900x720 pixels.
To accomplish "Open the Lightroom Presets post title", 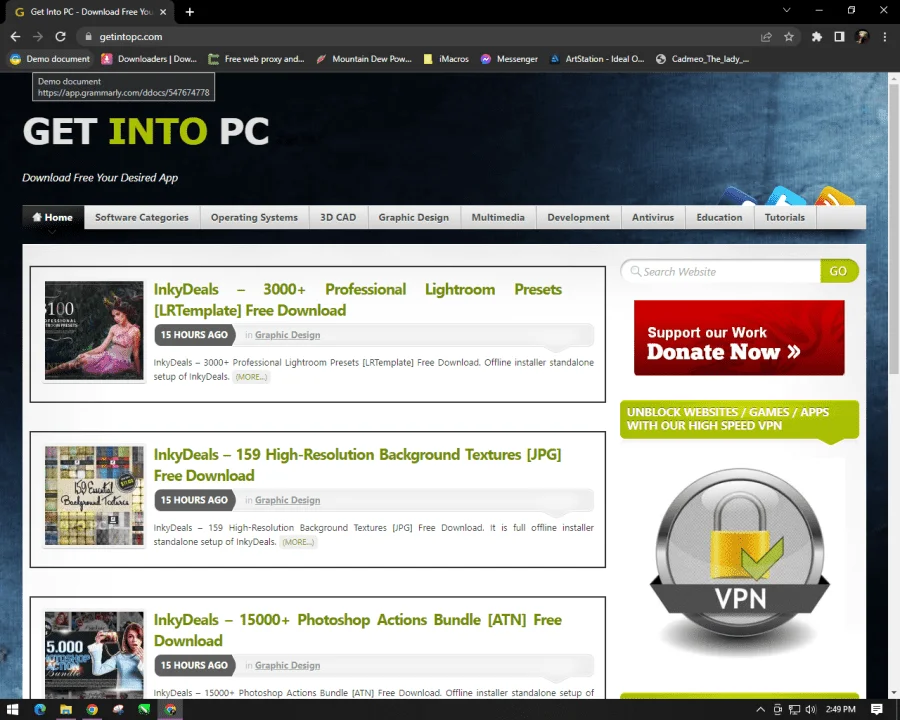I will (x=358, y=300).
